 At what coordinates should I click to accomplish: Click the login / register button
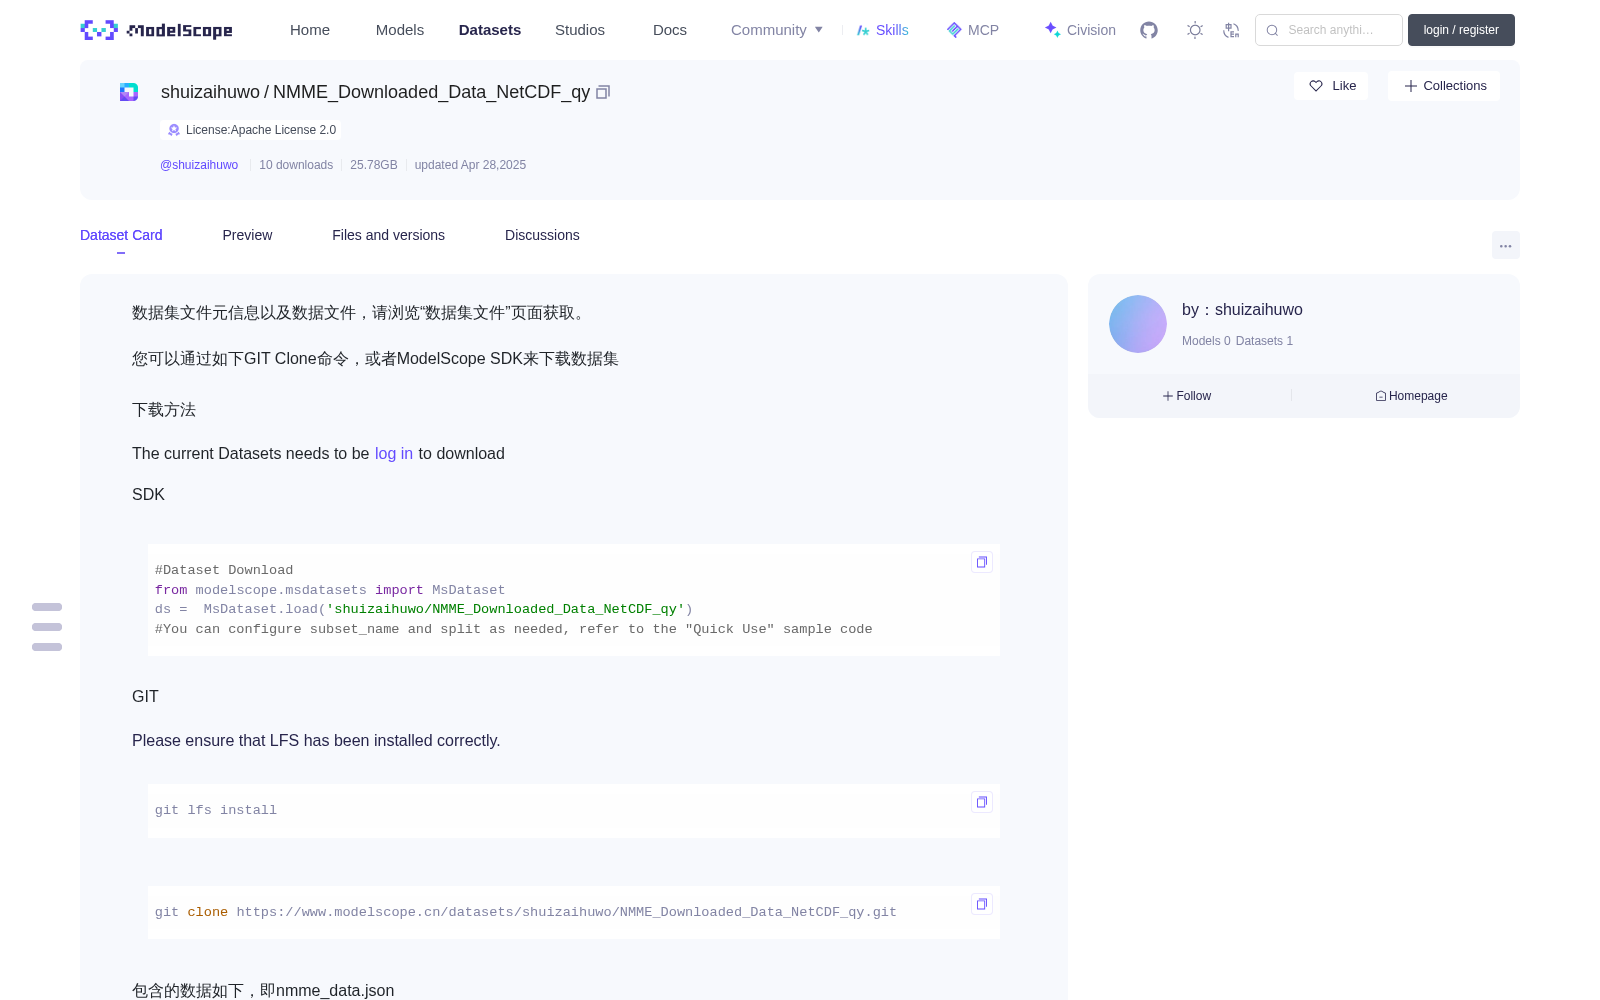click(1461, 30)
